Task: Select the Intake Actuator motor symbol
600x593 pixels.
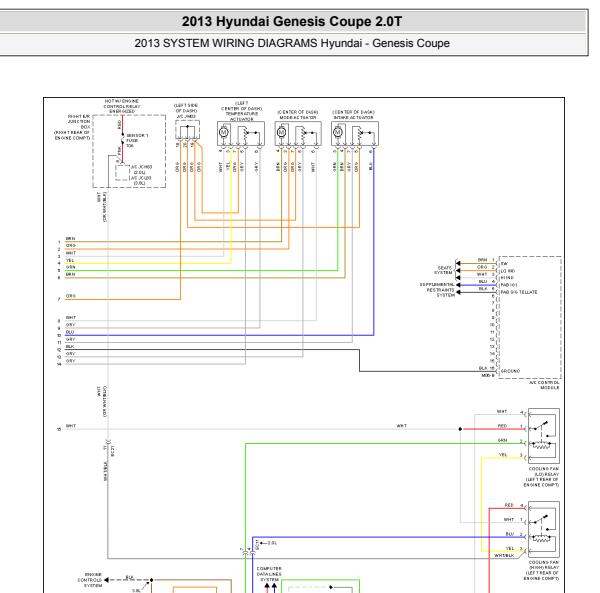Action: click(338, 132)
